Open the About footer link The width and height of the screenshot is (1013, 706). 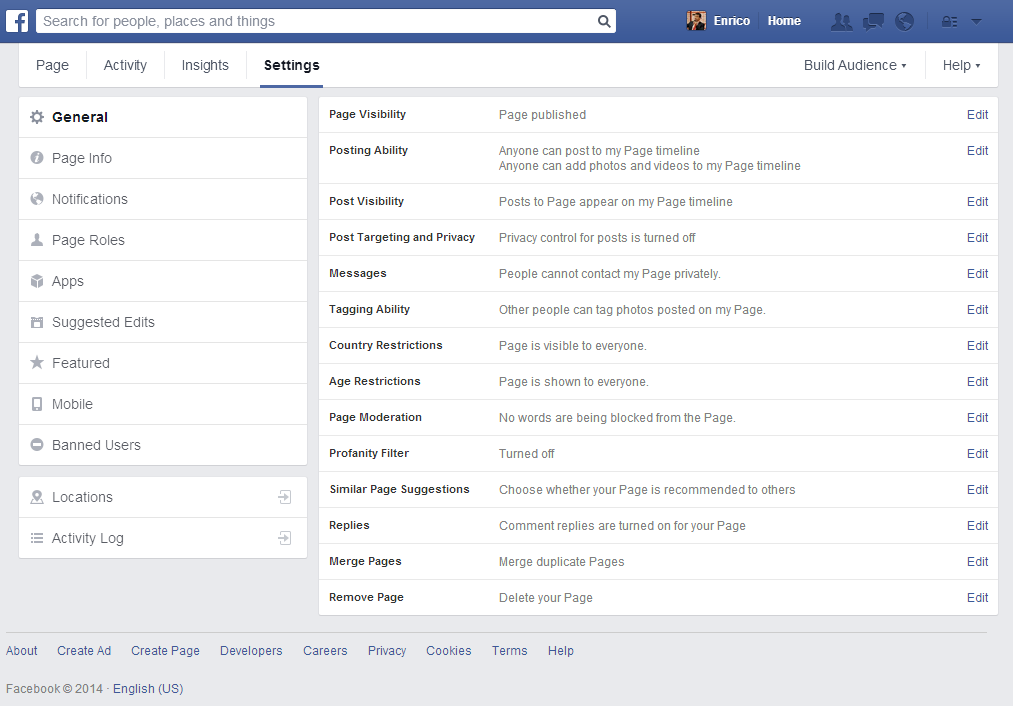21,650
